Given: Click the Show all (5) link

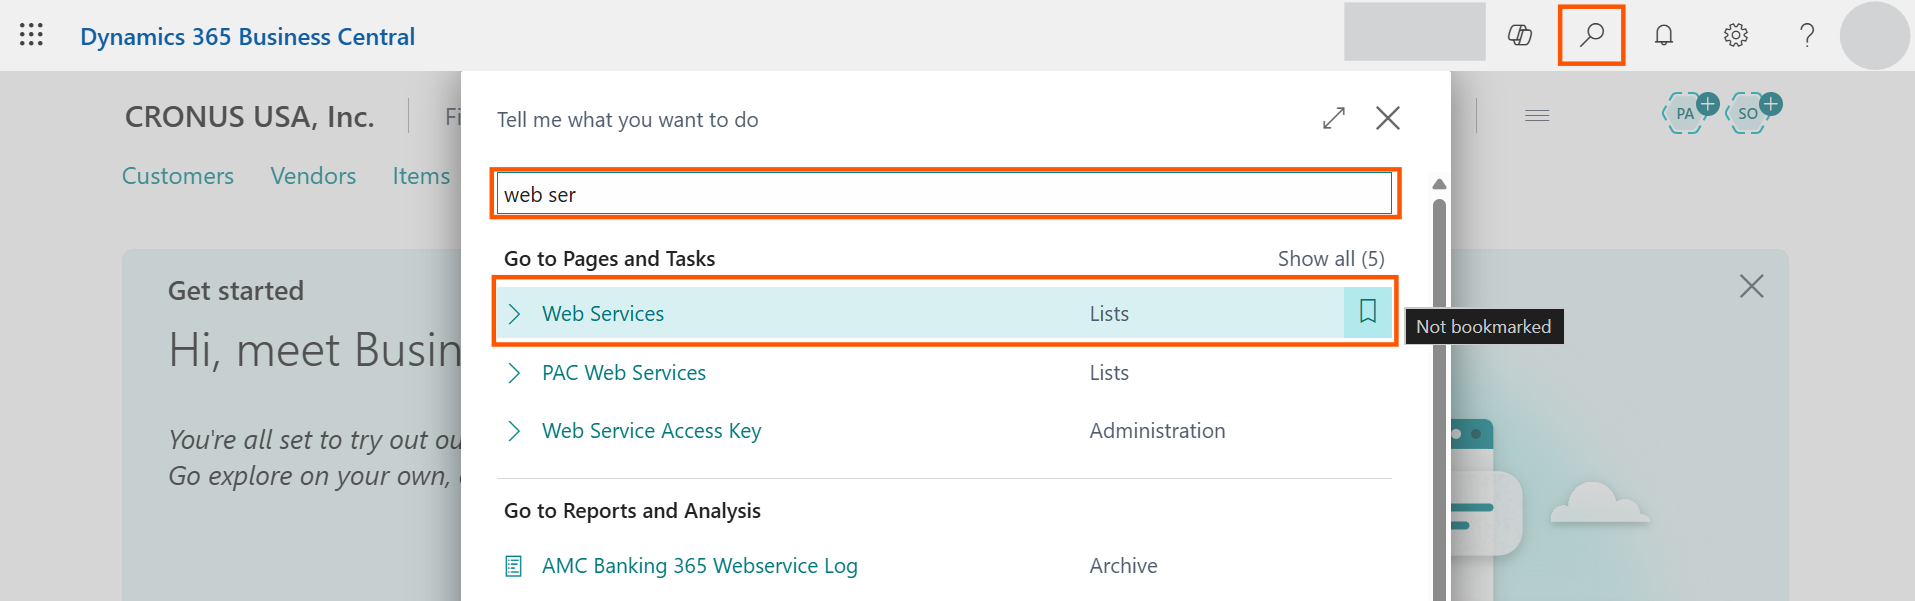Looking at the screenshot, I should 1330,259.
